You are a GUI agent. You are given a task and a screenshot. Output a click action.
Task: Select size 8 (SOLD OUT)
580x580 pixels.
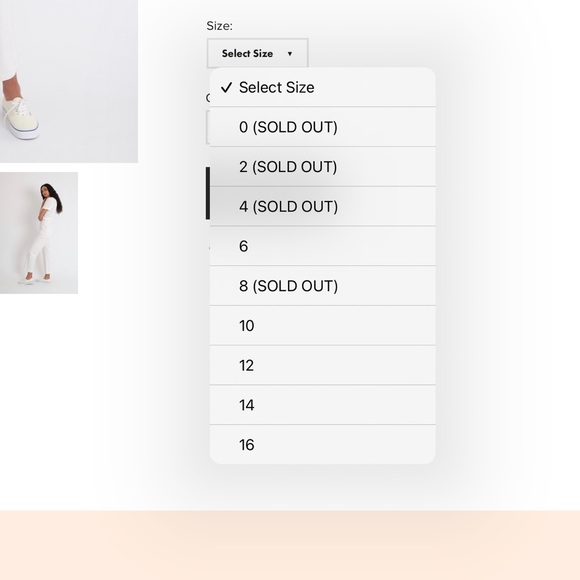click(323, 286)
